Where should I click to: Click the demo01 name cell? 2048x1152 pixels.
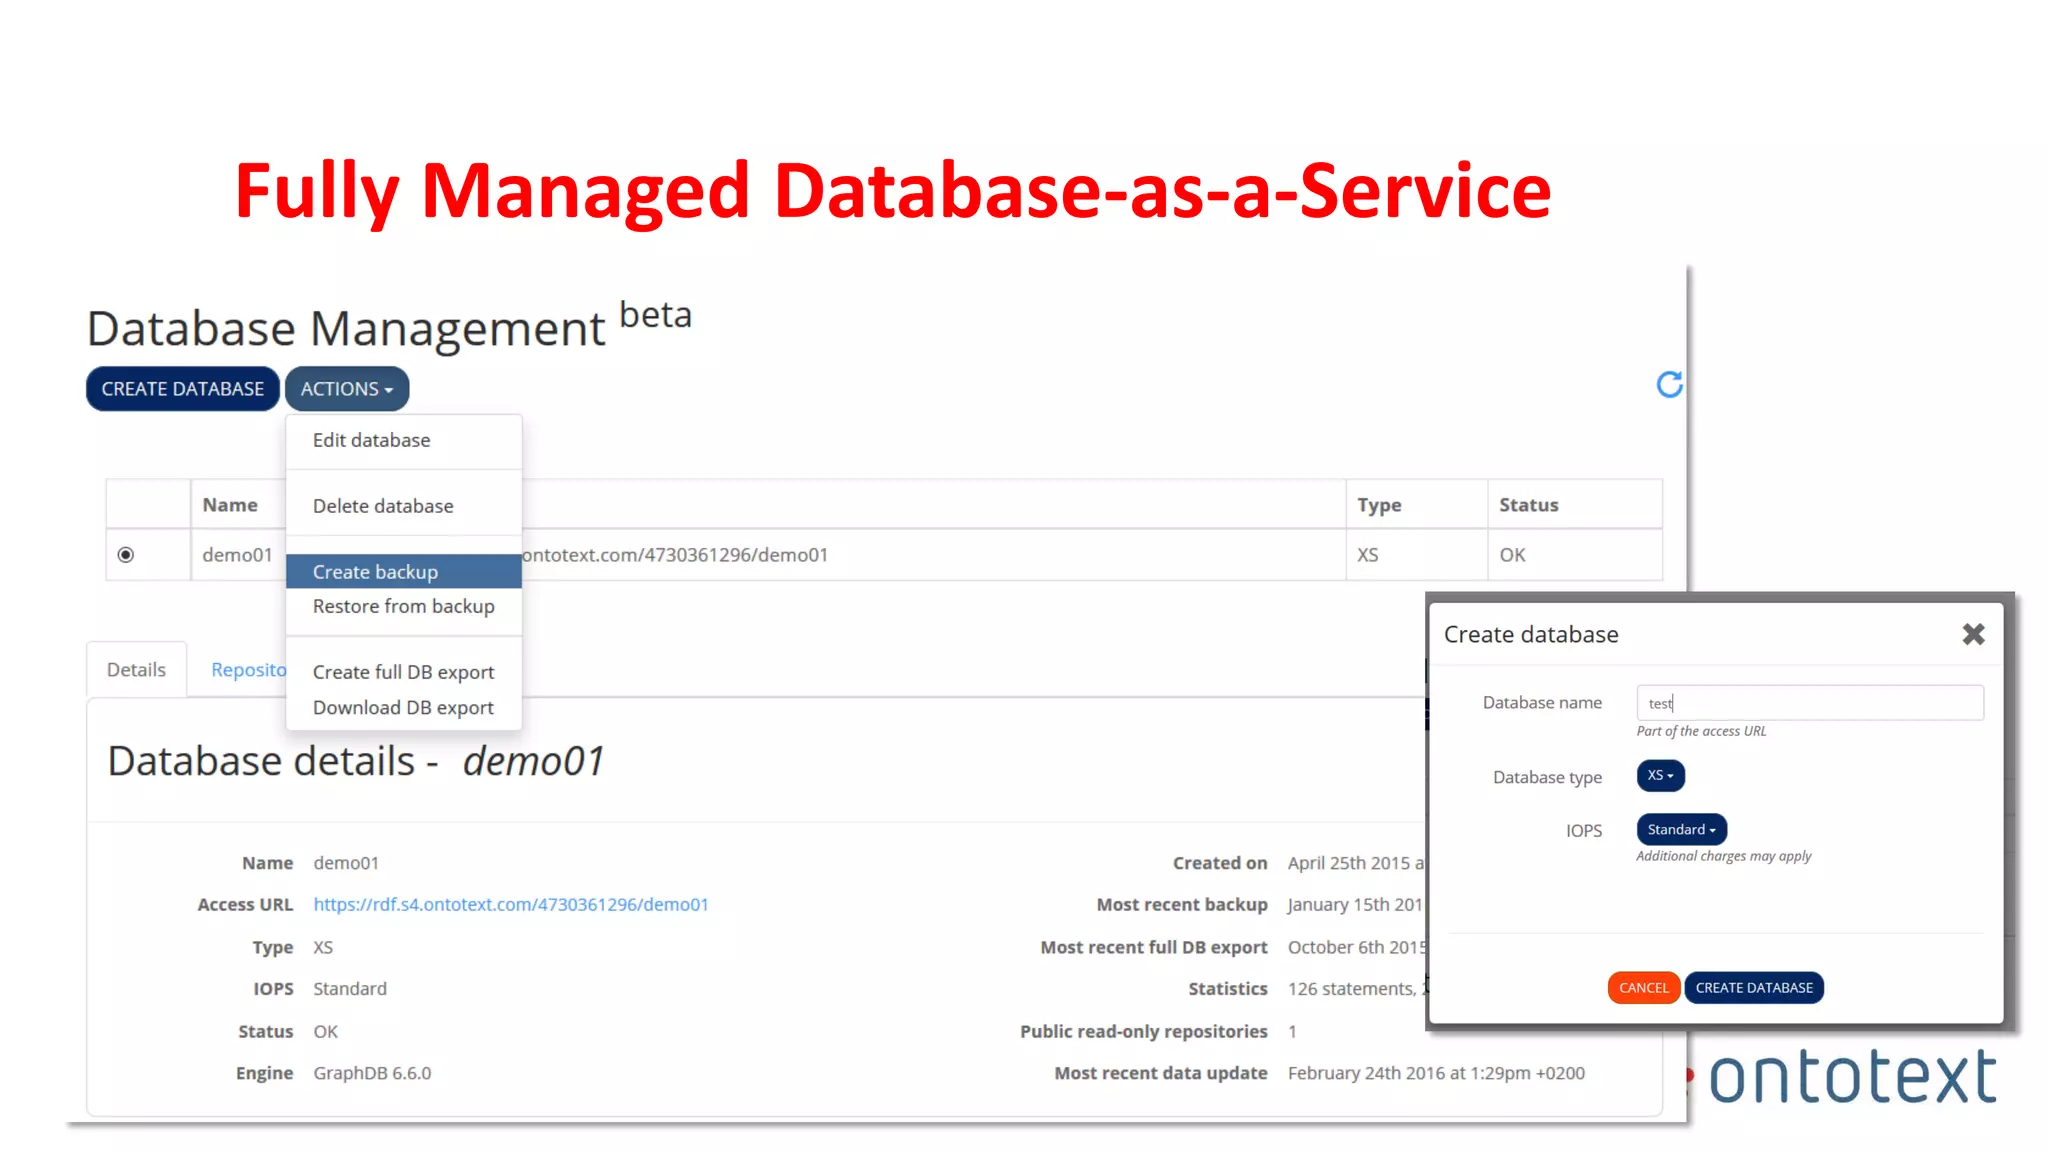[237, 555]
